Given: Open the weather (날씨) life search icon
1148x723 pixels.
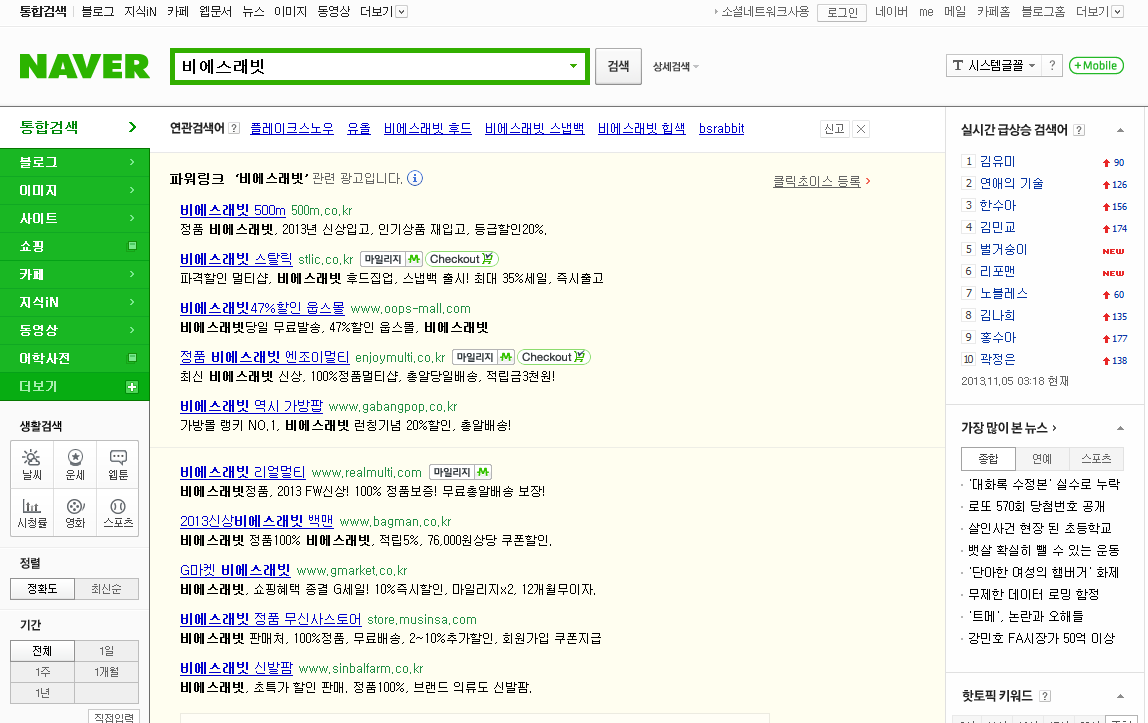Looking at the screenshot, I should pyautogui.click(x=31, y=465).
